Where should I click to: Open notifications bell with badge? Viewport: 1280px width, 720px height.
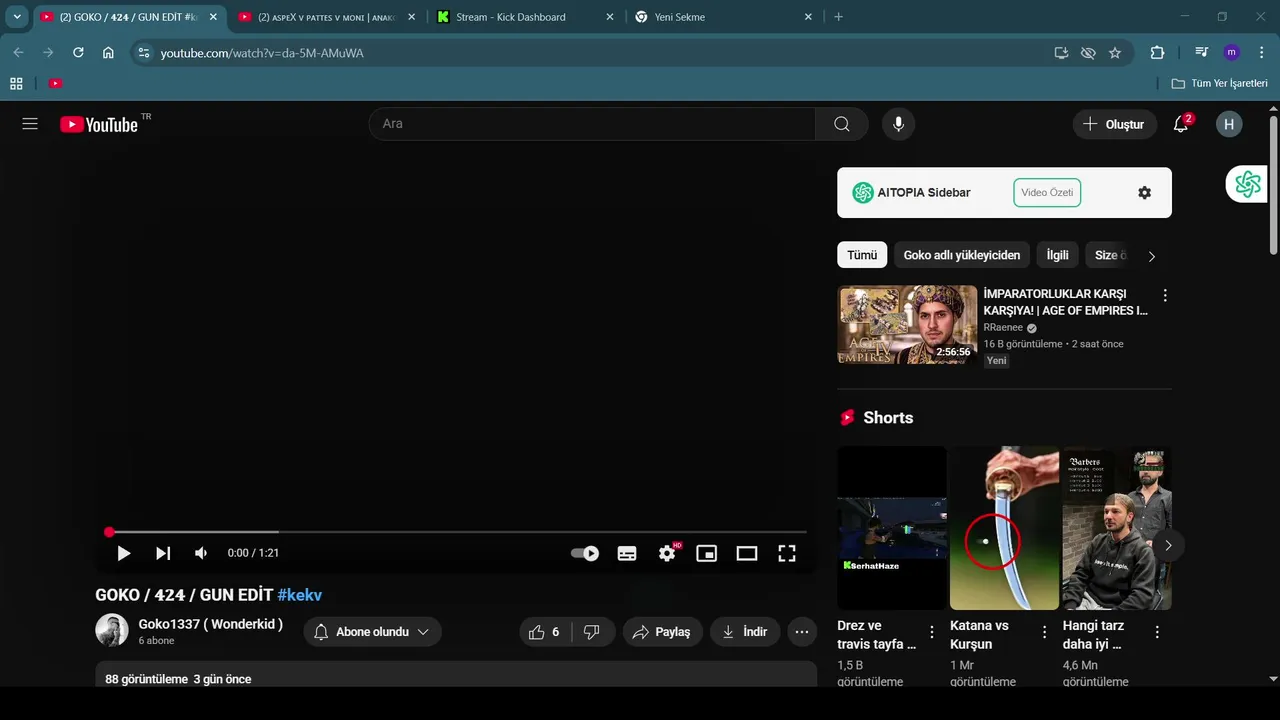(1181, 124)
